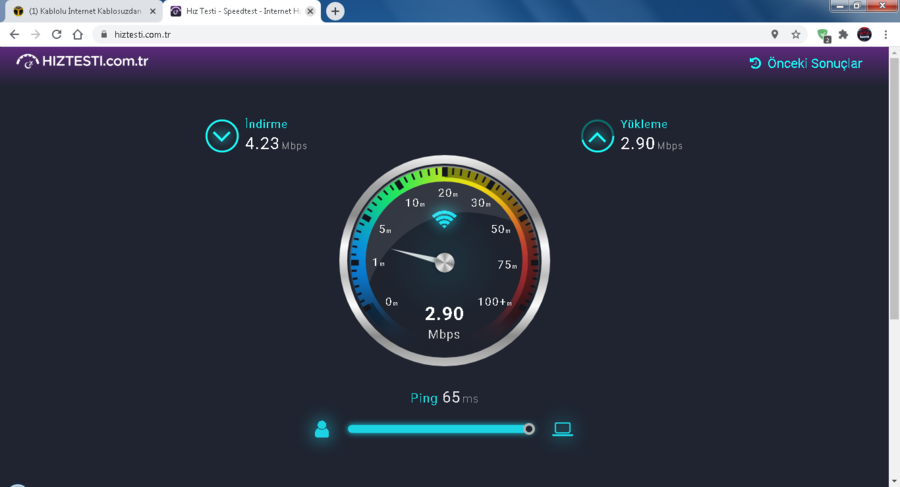
Task: Select the Hız Testi - Speedtest tab
Action: point(243,11)
